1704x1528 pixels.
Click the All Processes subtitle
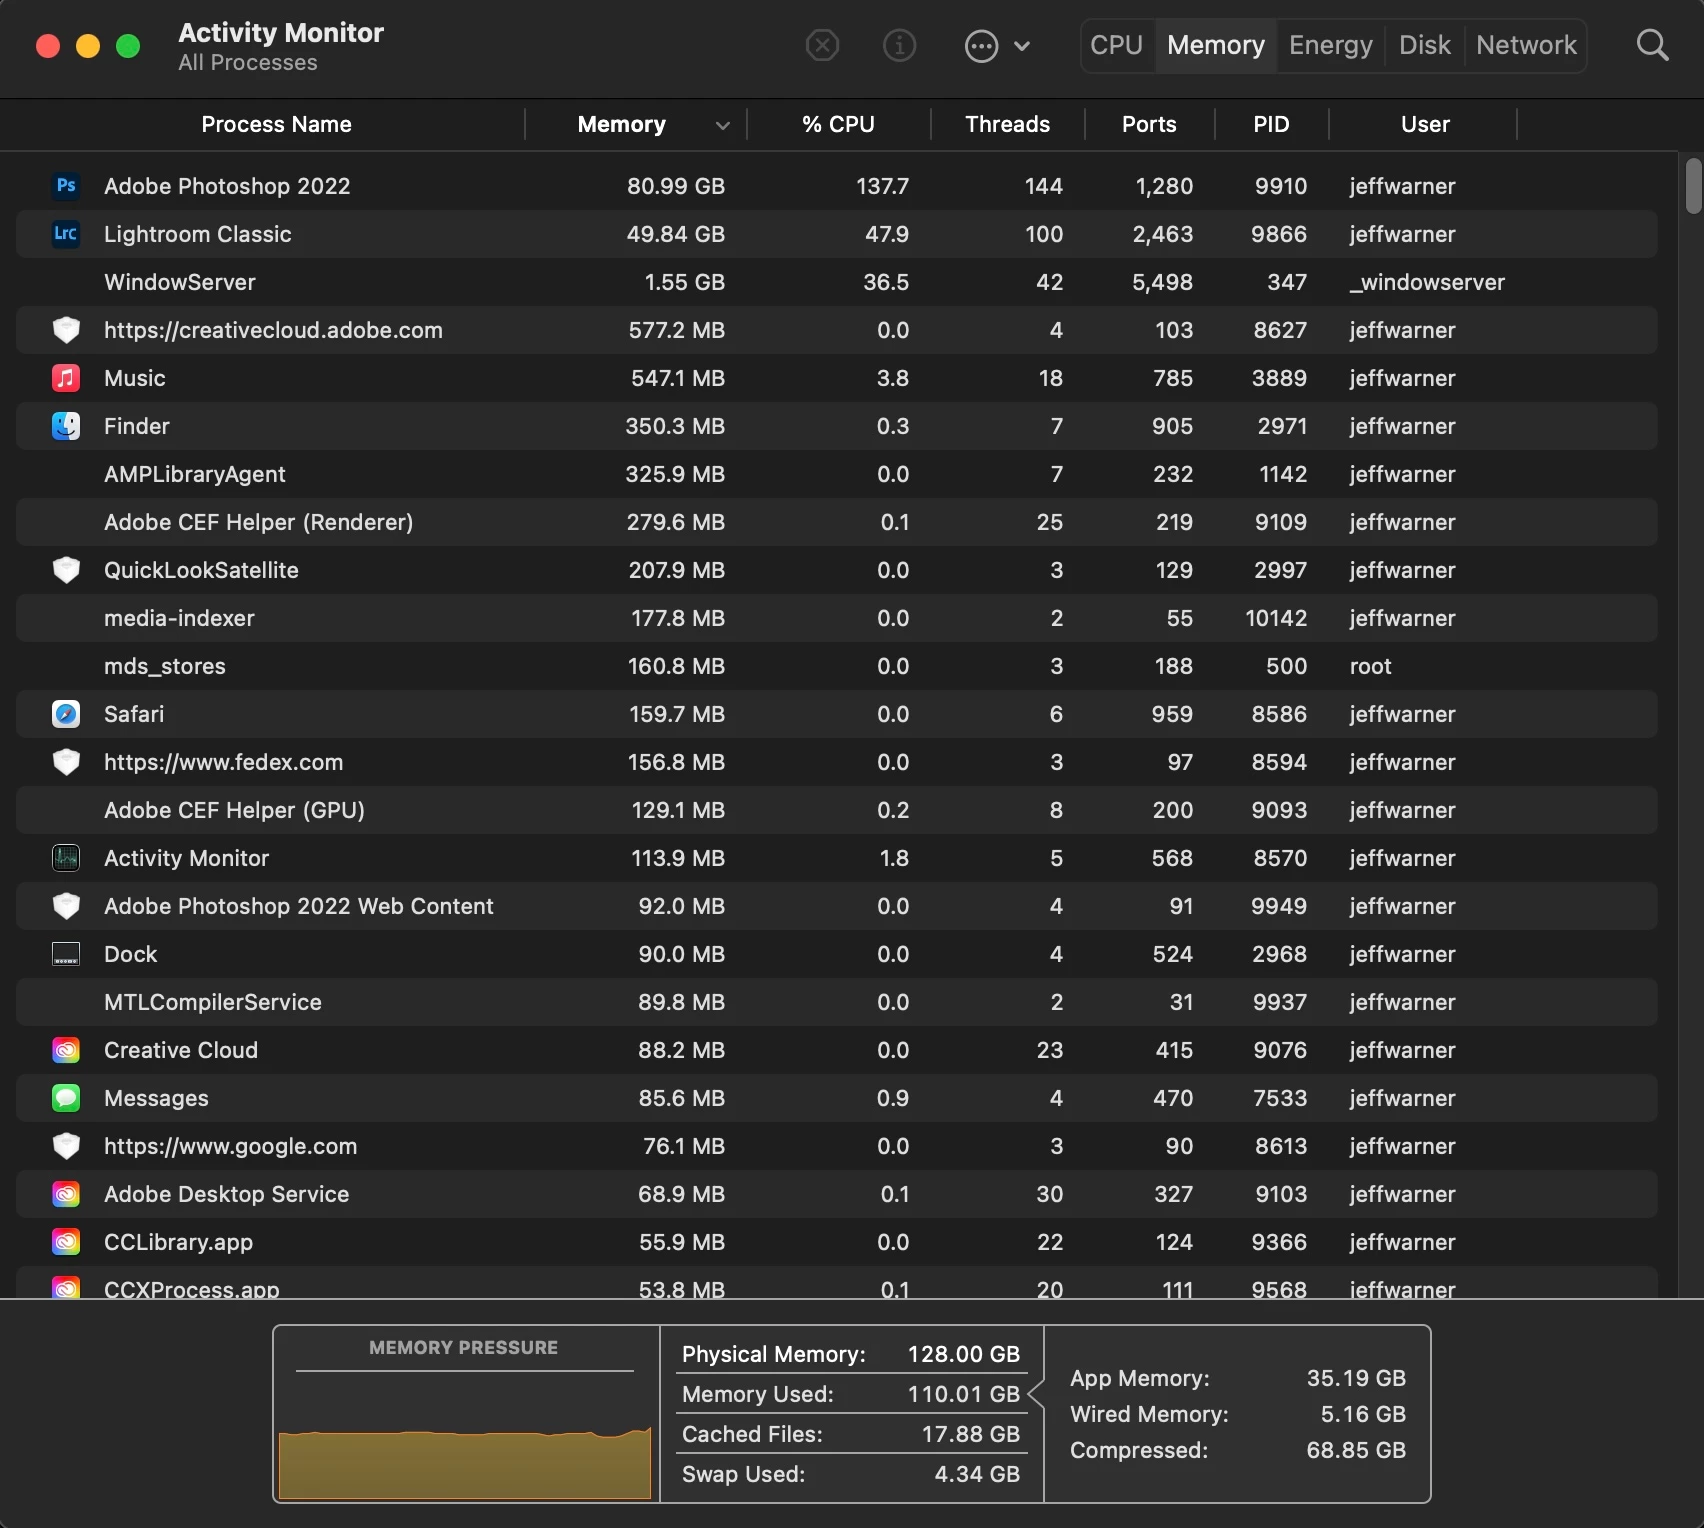(248, 63)
